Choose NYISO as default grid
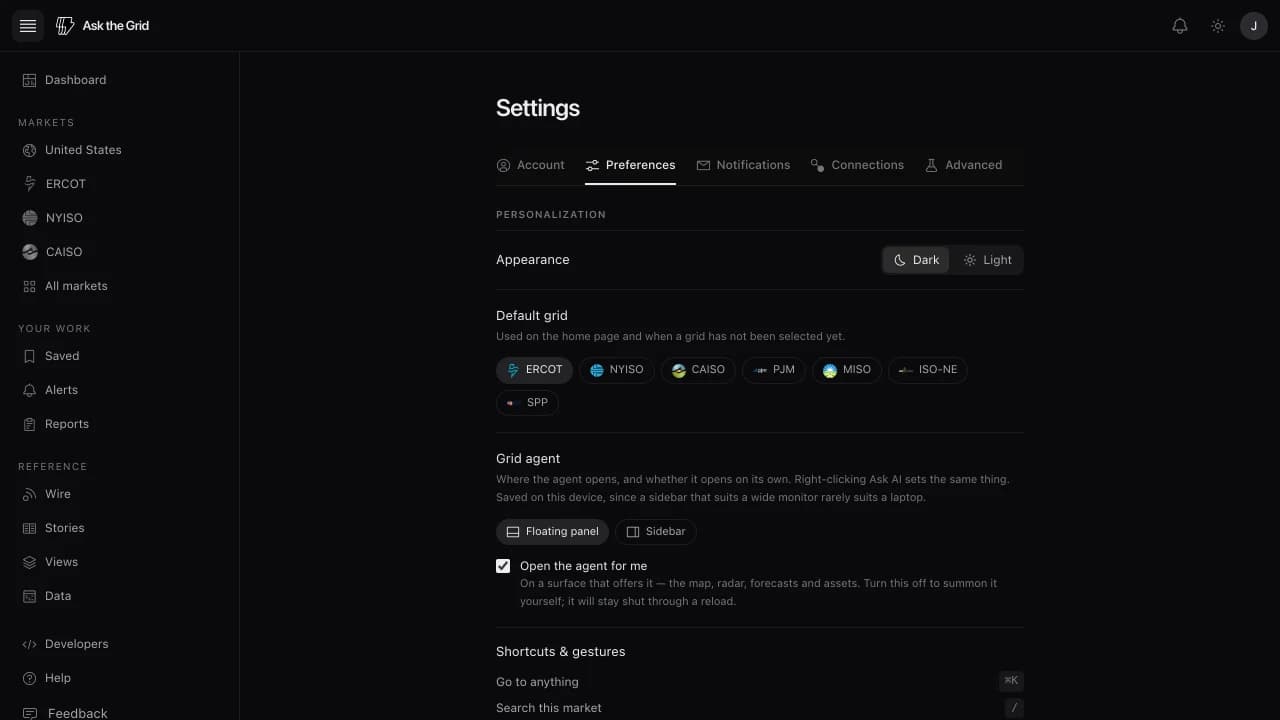 click(x=617, y=370)
